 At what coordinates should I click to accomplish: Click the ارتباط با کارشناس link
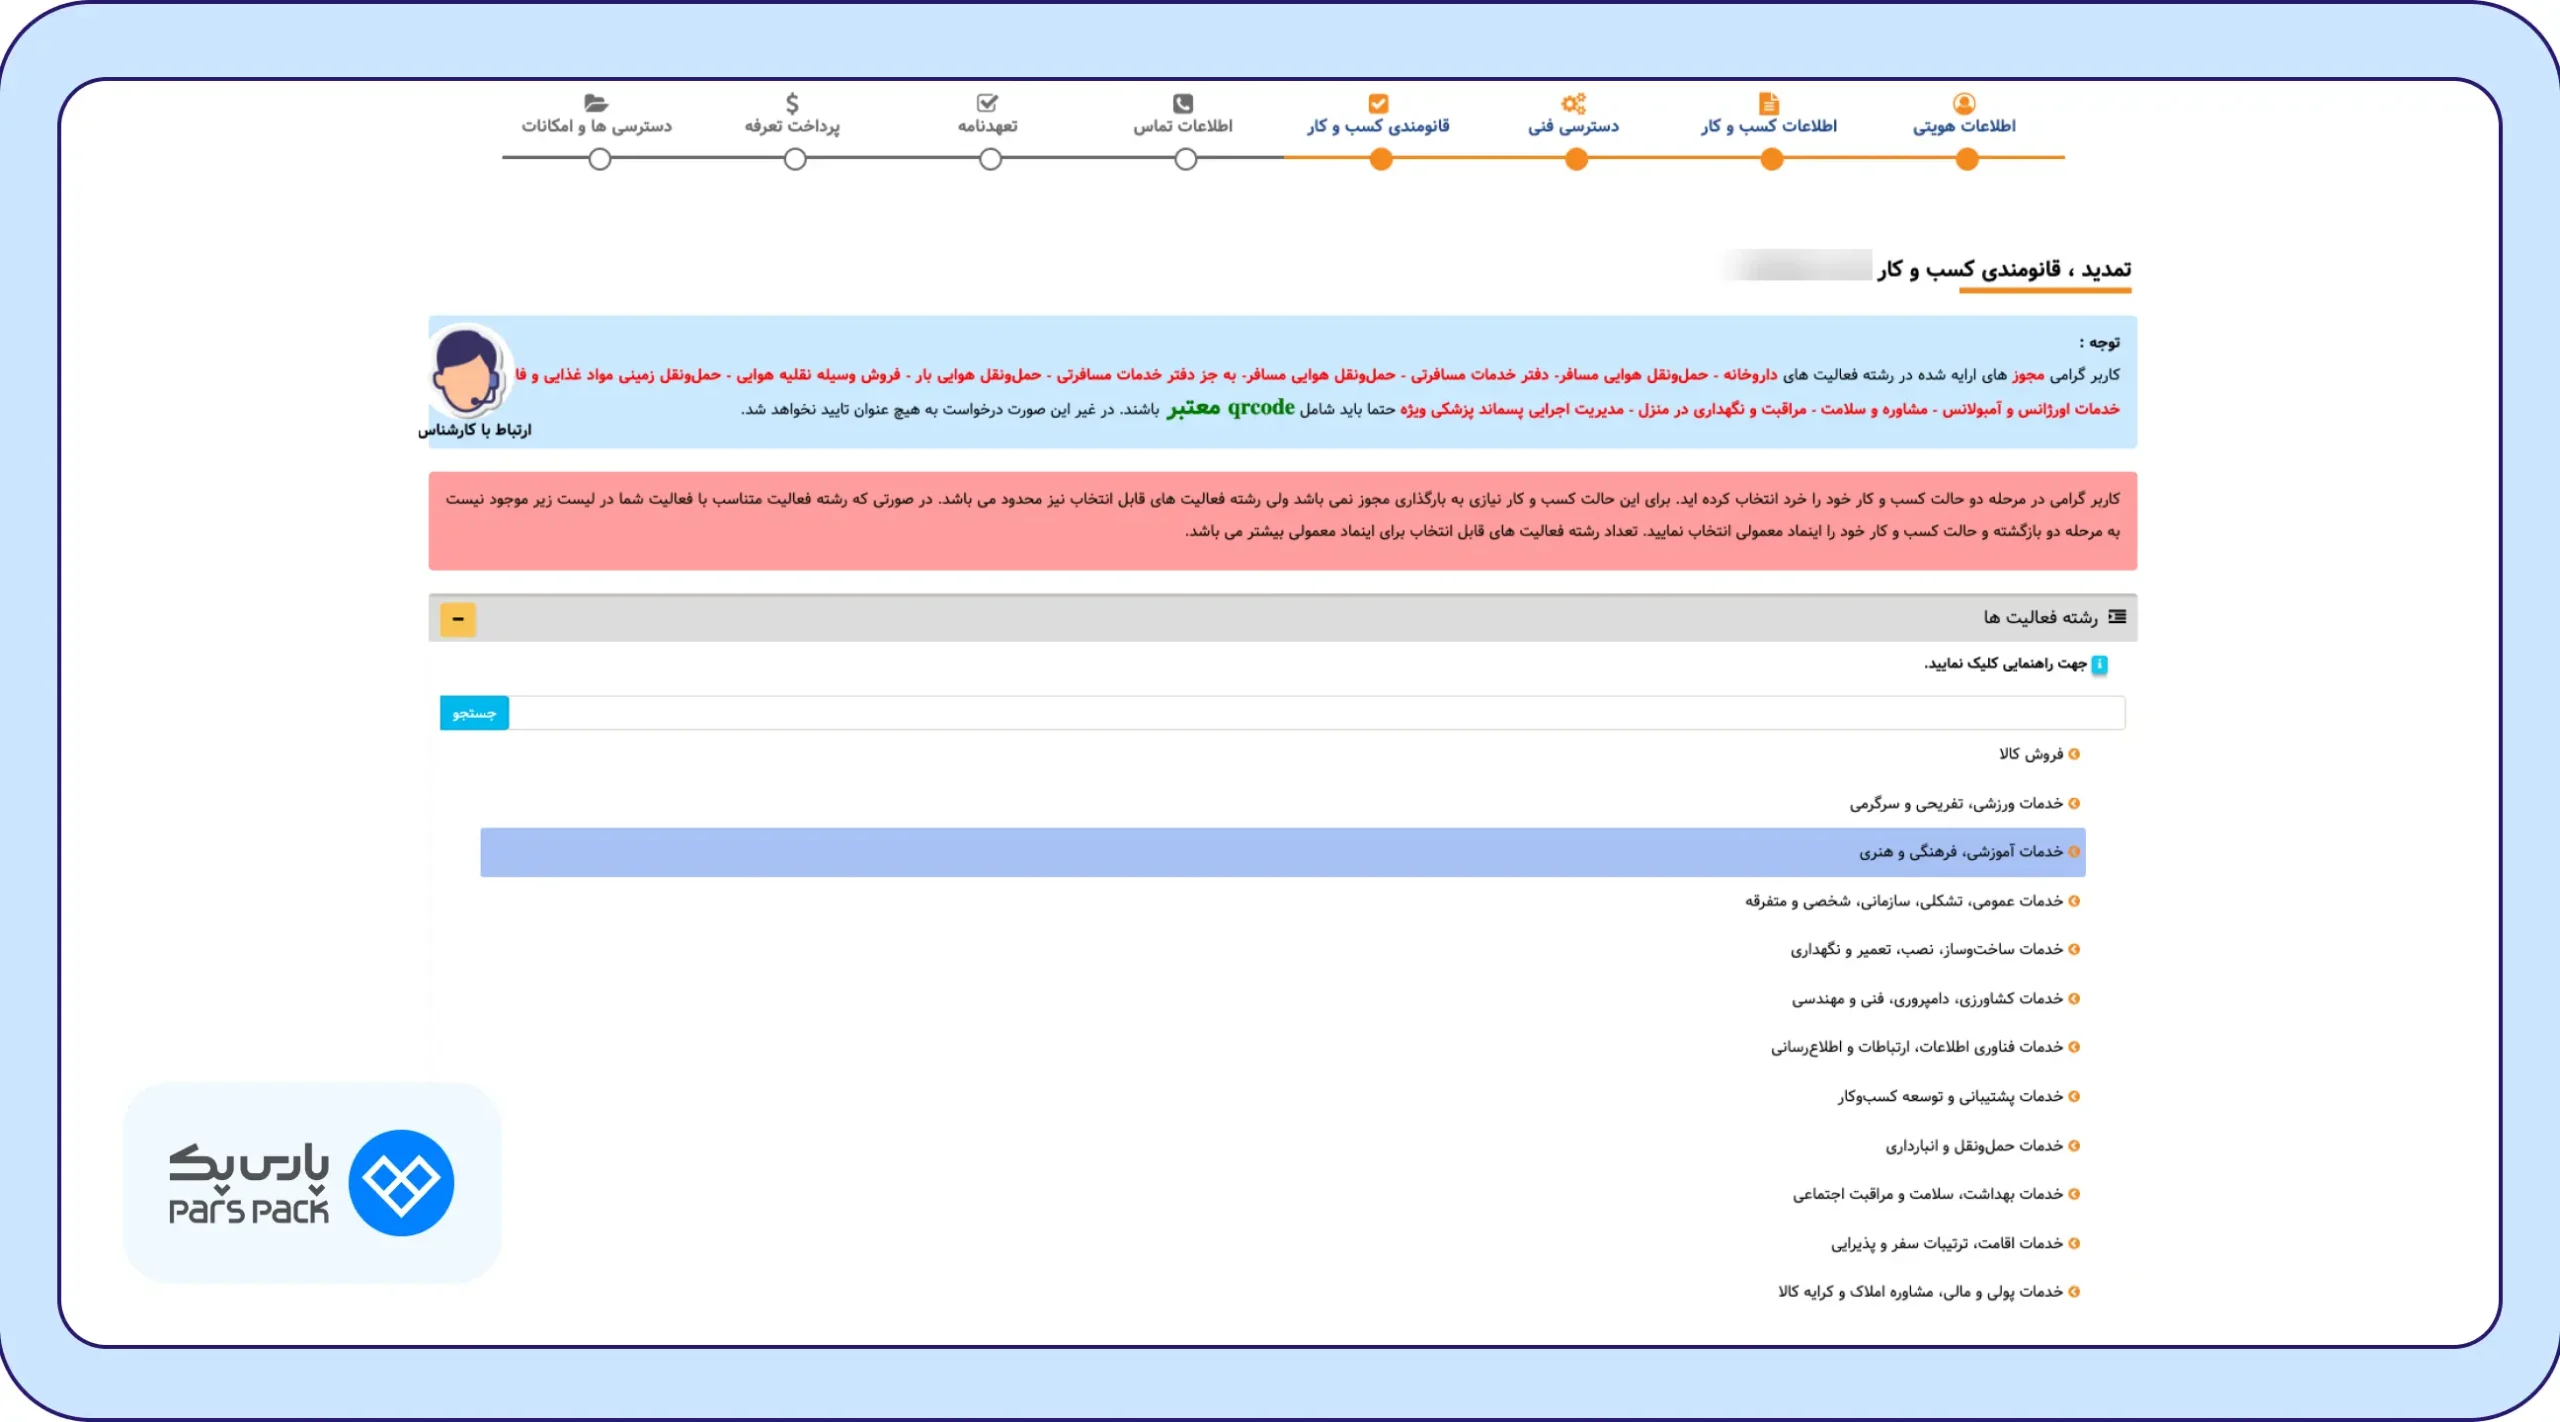point(475,430)
